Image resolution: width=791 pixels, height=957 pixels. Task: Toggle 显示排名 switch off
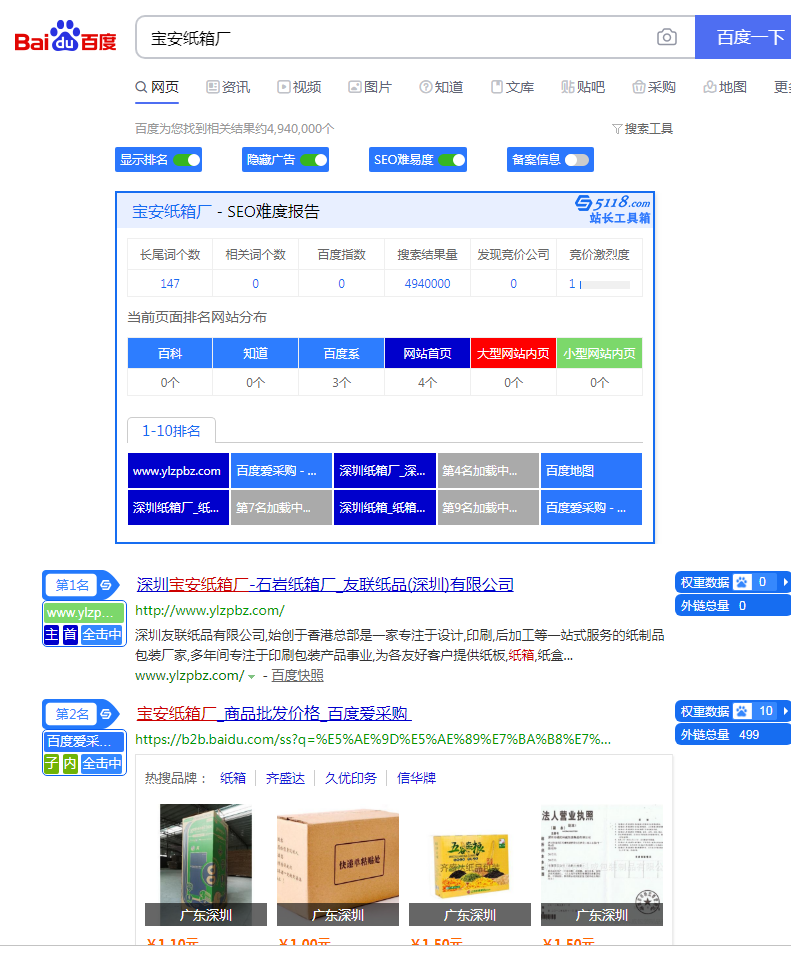click(186, 160)
